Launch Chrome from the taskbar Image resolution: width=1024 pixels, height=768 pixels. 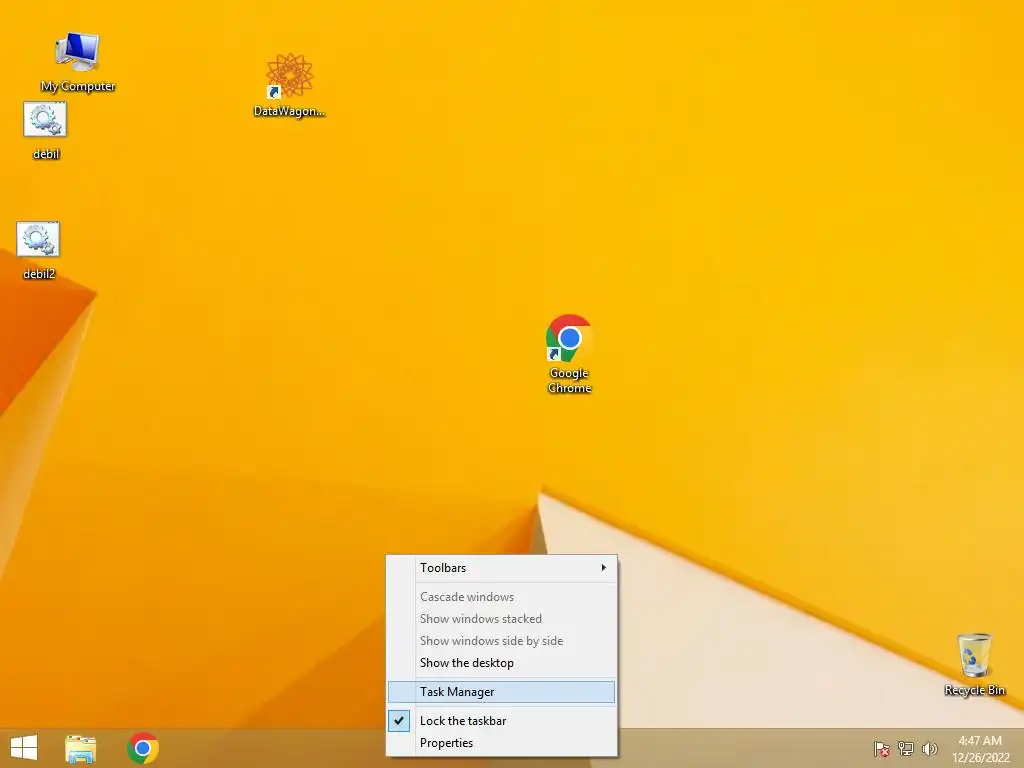pos(143,748)
